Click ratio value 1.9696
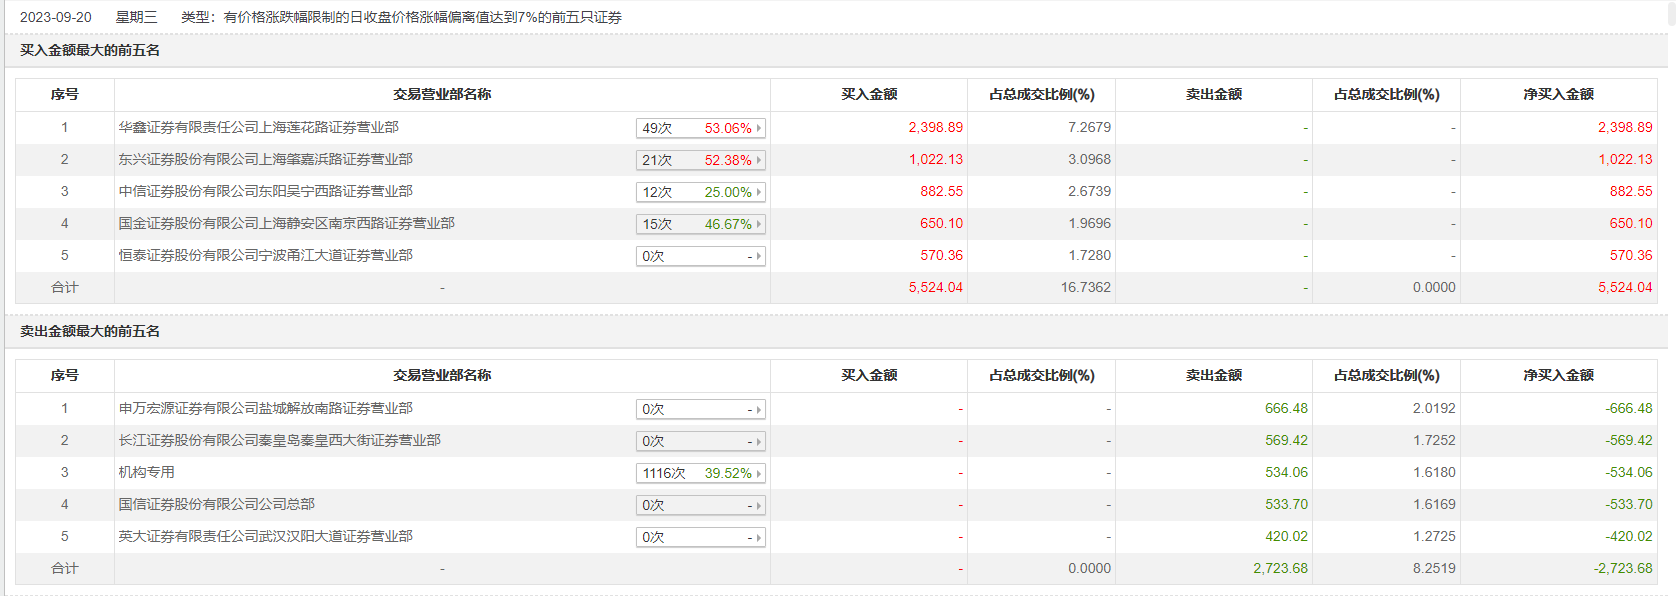Screen dimensions: 1676x596 pos(1089,223)
